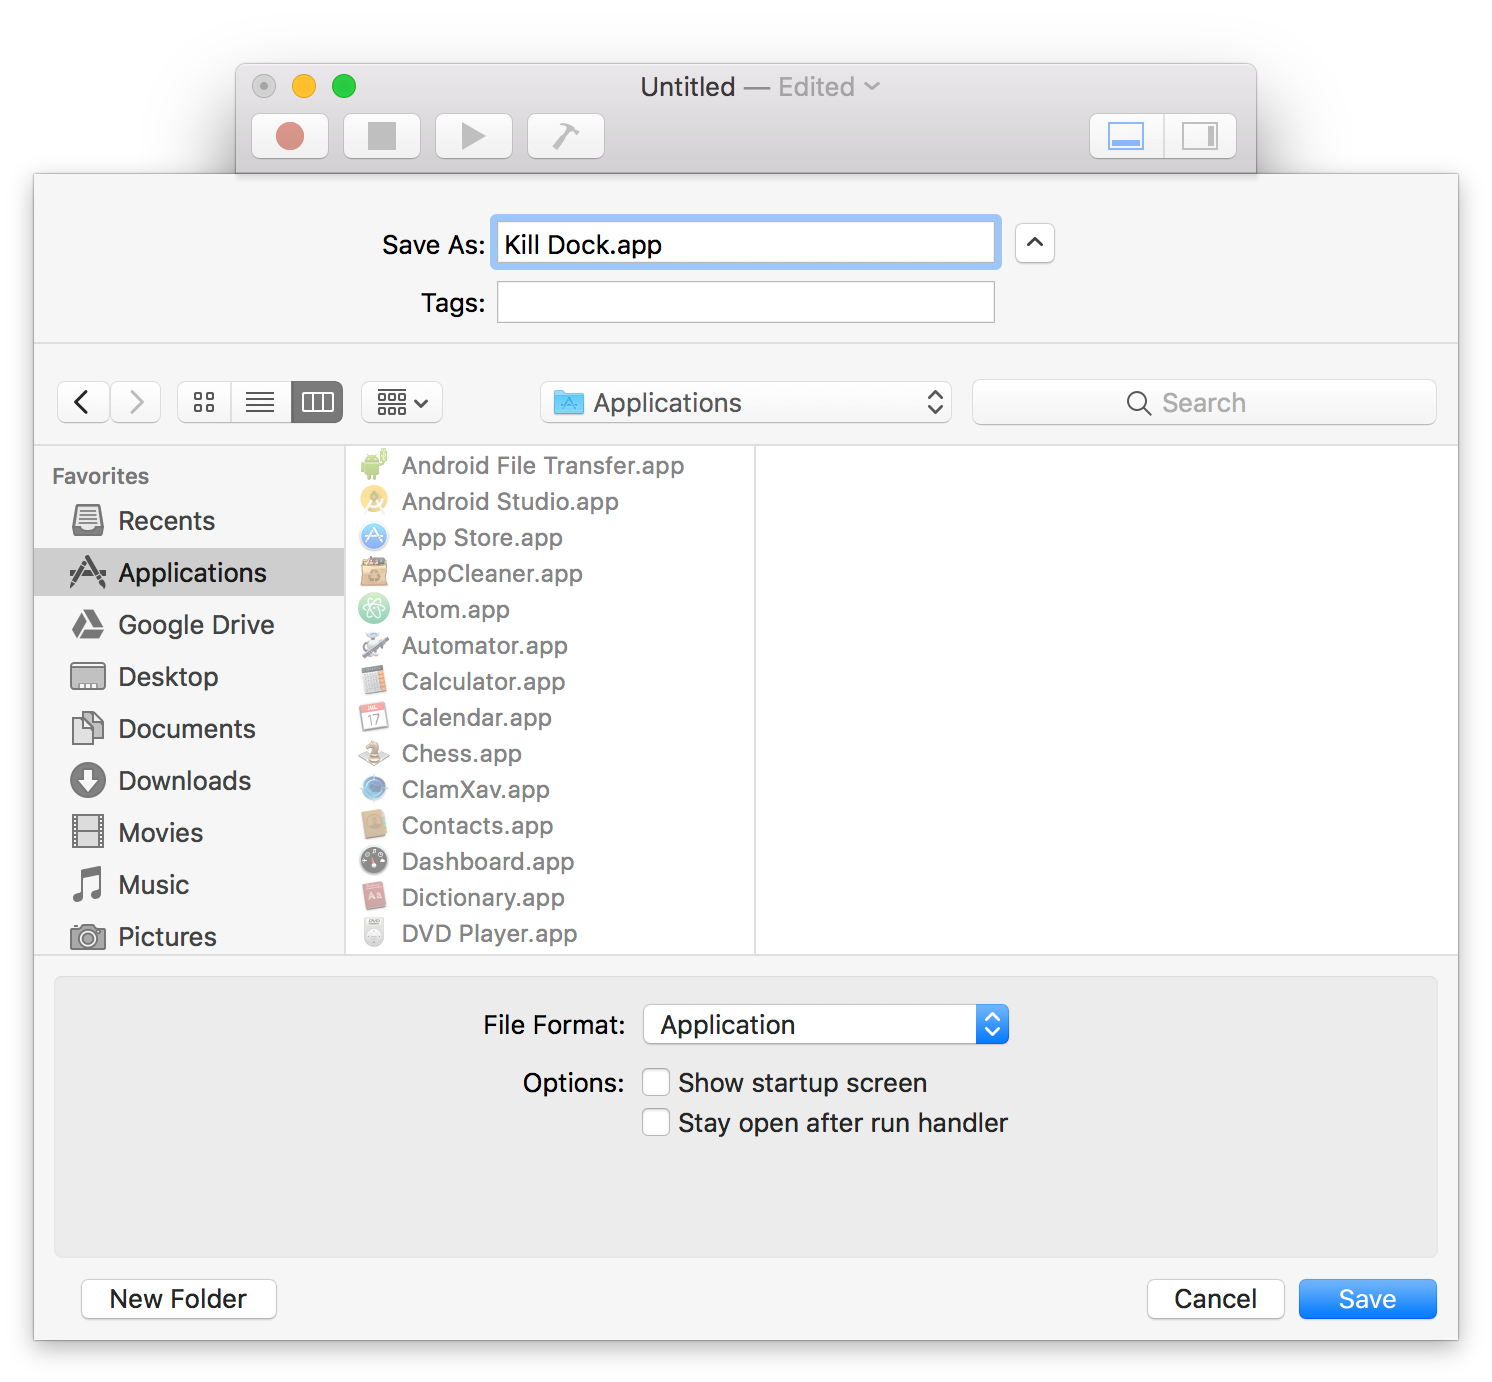Click the Cancel button
Screen dimensions: 1492x1382
click(x=1216, y=1299)
